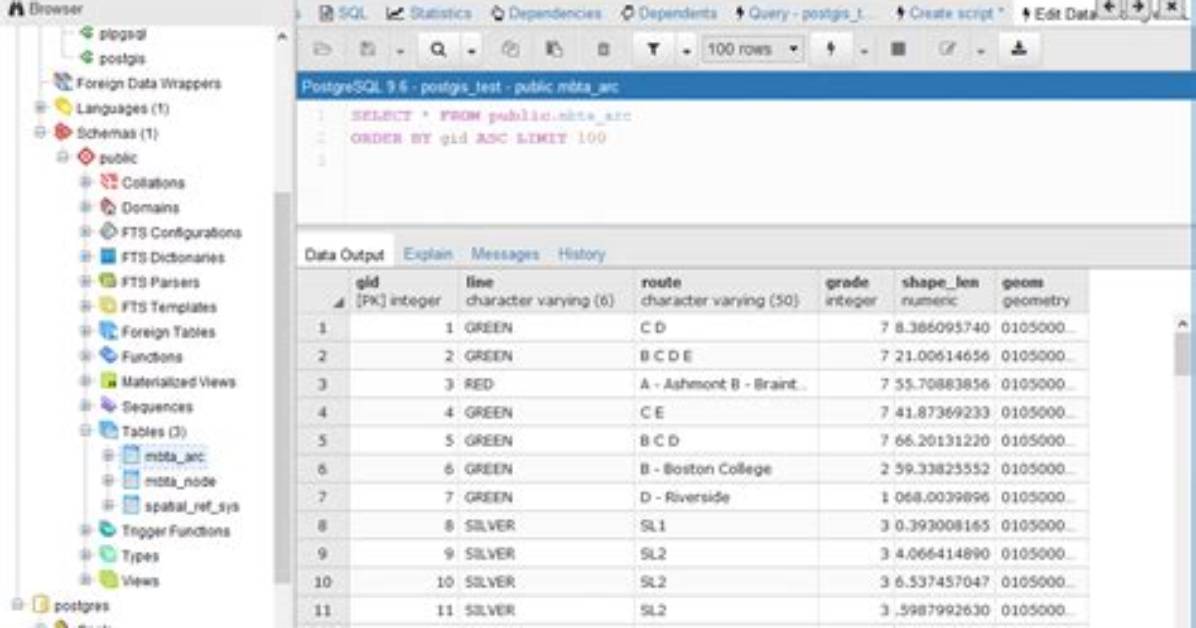
Task: Select the FTS Dictionaries tree item
Action: point(173,257)
